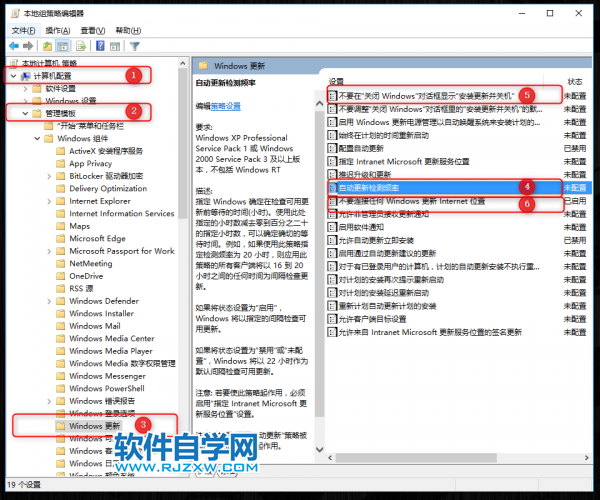Click the 软件设置 folder icon
The image size is (600, 500).
[37, 89]
